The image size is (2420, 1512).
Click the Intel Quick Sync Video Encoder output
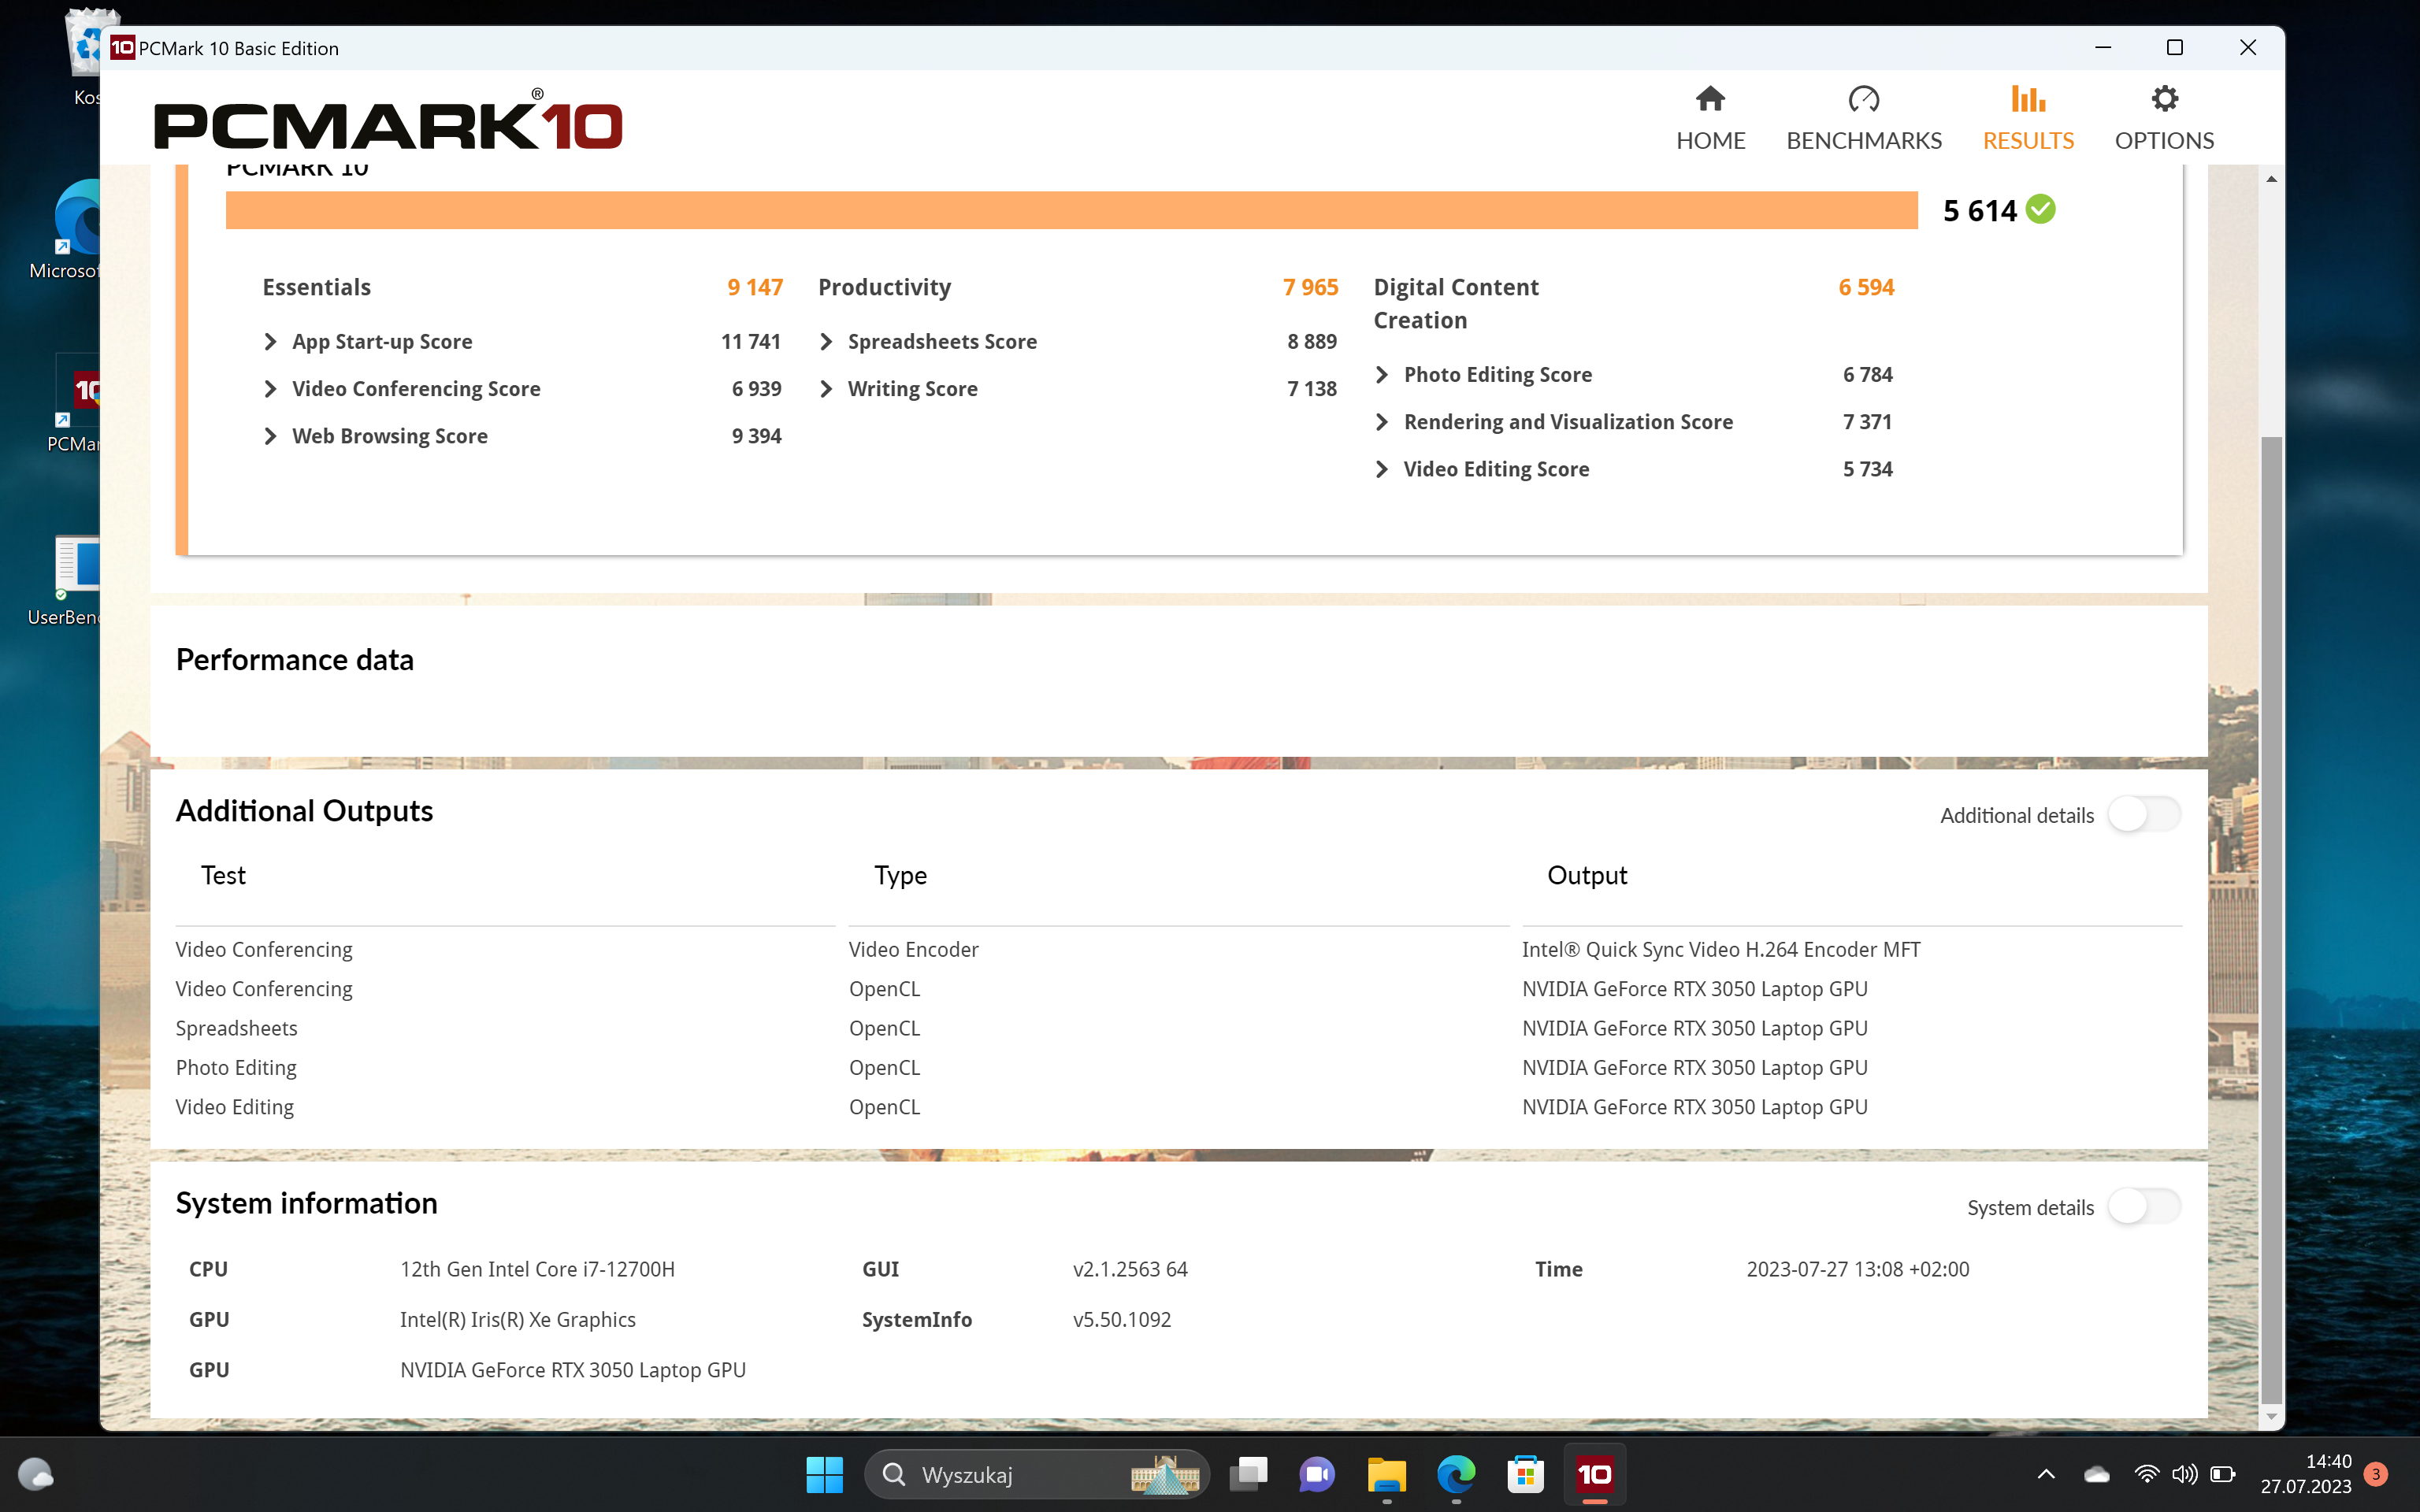1720,949
